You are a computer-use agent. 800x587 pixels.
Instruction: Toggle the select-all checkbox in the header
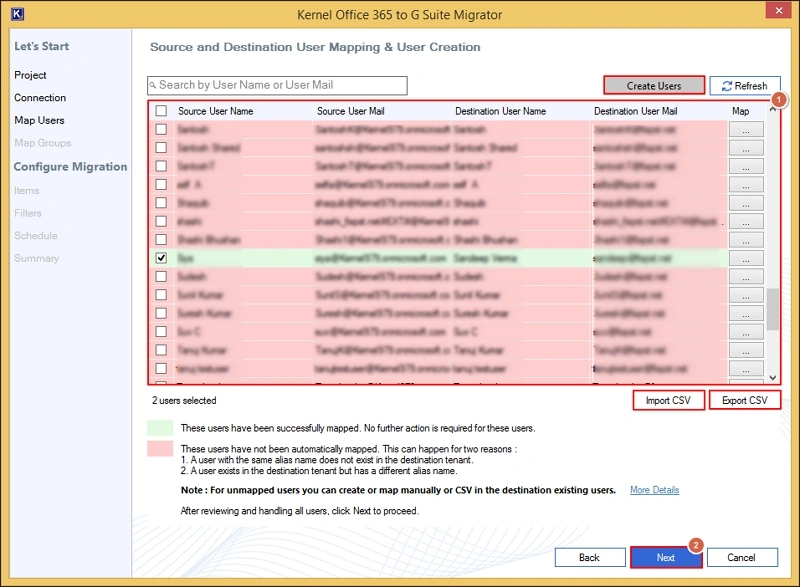click(161, 111)
